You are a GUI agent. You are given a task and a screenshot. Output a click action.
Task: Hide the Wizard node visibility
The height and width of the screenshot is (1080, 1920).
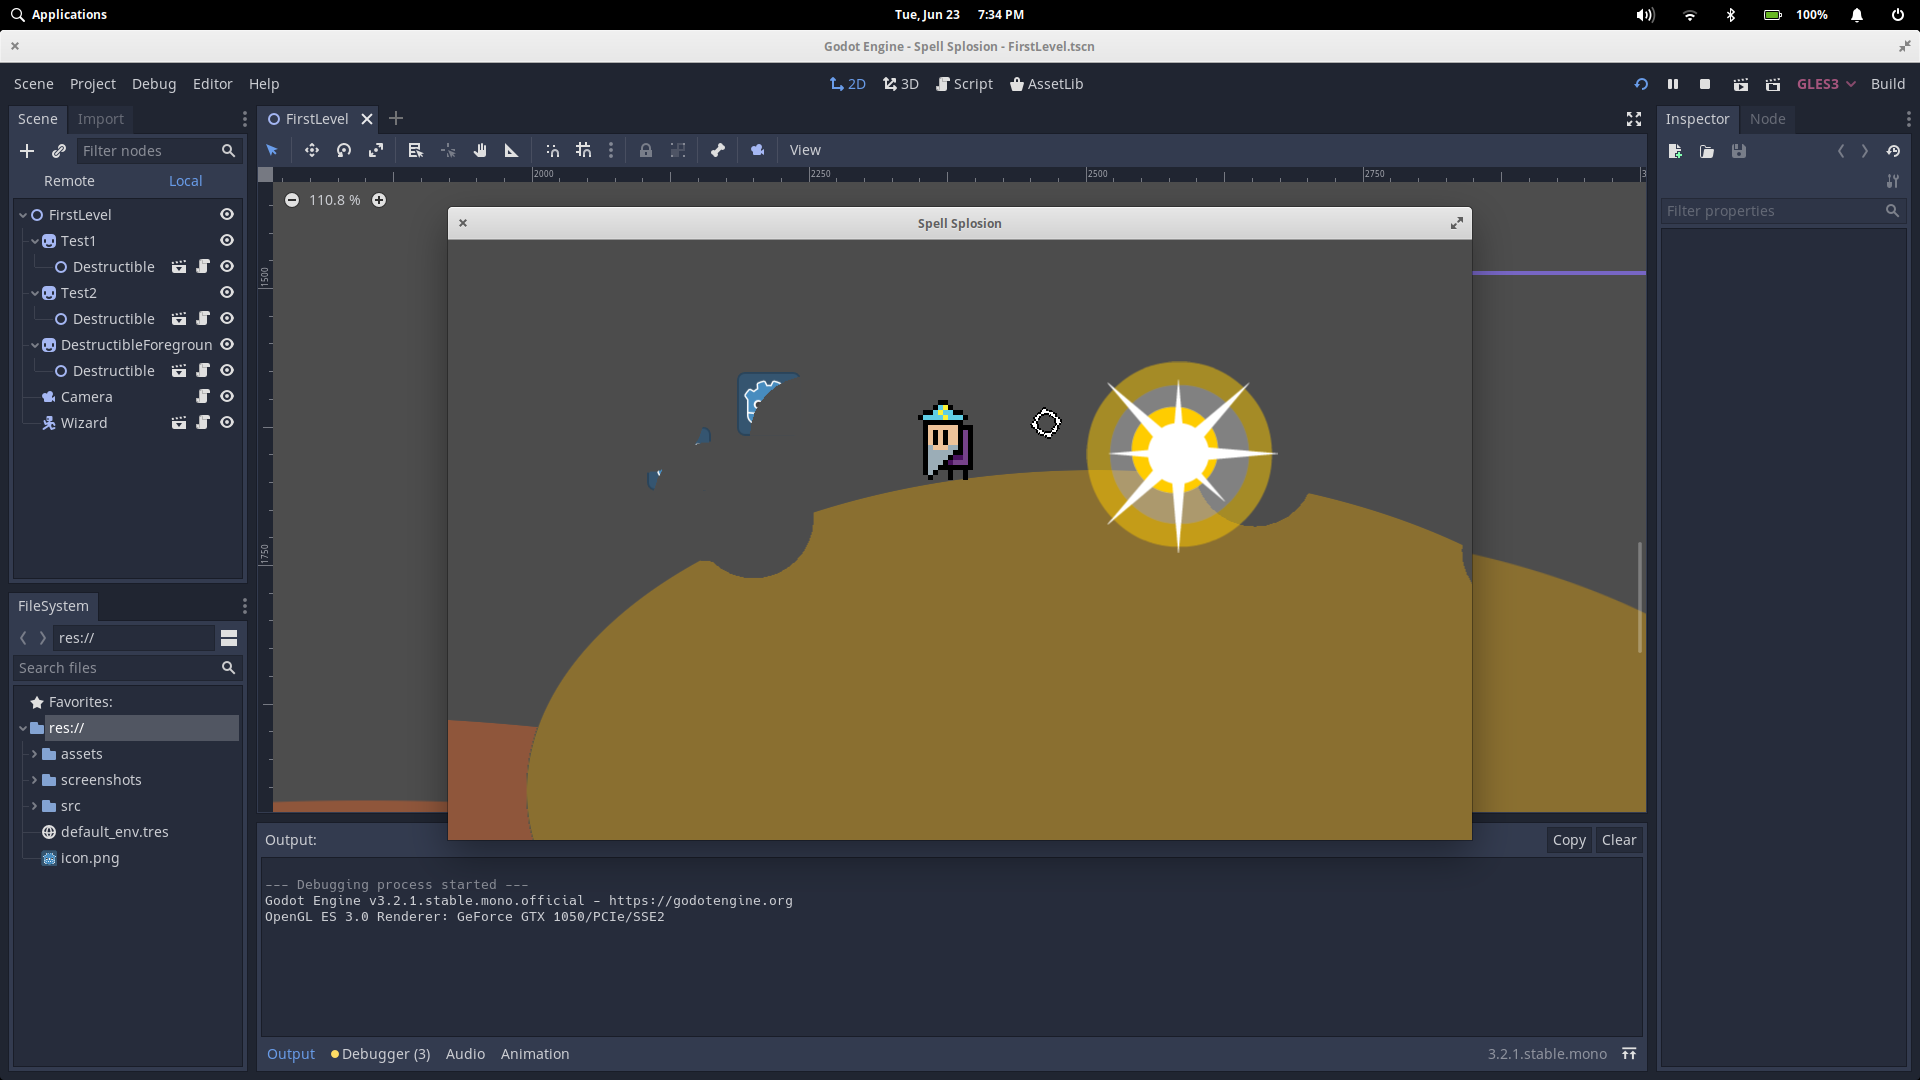(227, 423)
